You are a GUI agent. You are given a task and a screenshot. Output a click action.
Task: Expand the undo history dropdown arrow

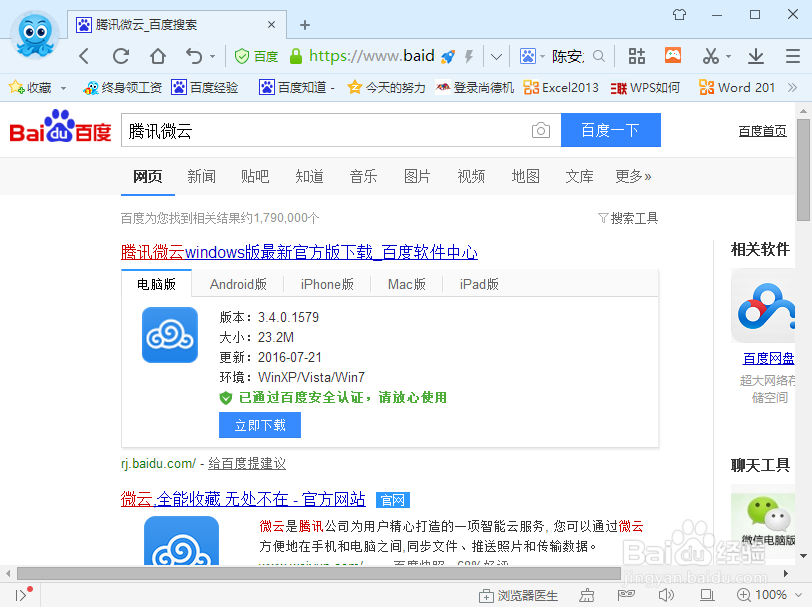pos(212,56)
